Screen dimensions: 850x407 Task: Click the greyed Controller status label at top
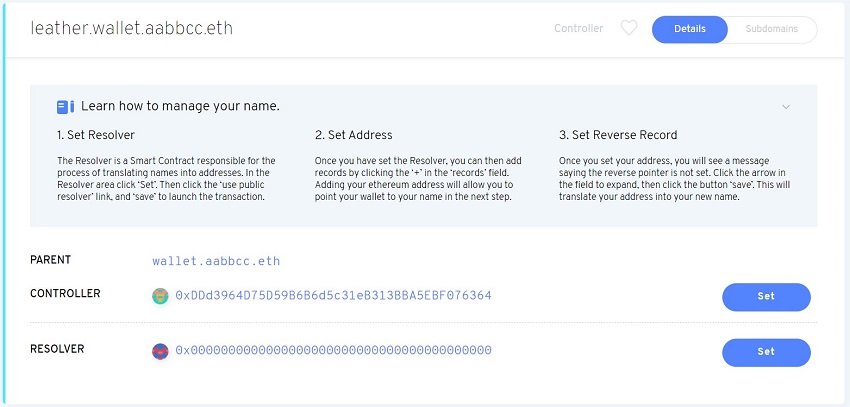pos(579,29)
